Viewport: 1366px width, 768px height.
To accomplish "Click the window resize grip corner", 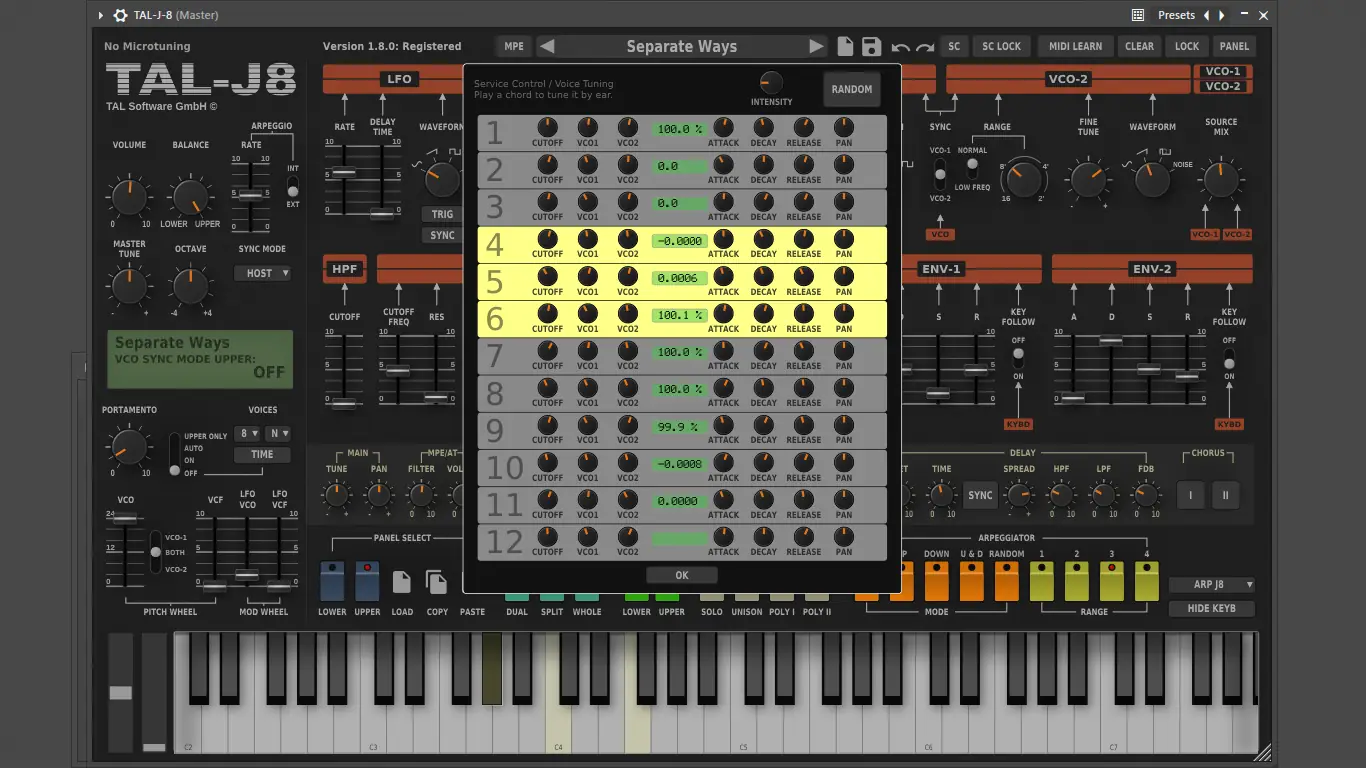I will [x=1263, y=753].
